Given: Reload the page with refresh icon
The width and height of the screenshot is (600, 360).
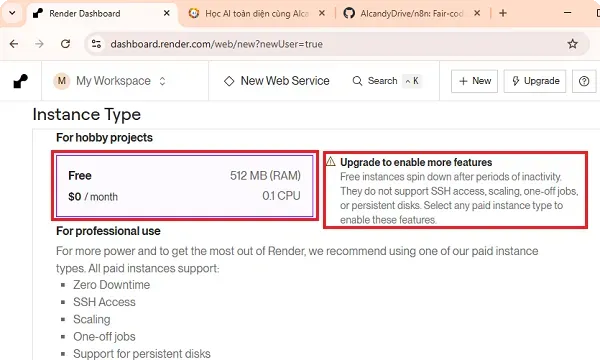Looking at the screenshot, I should (65, 44).
